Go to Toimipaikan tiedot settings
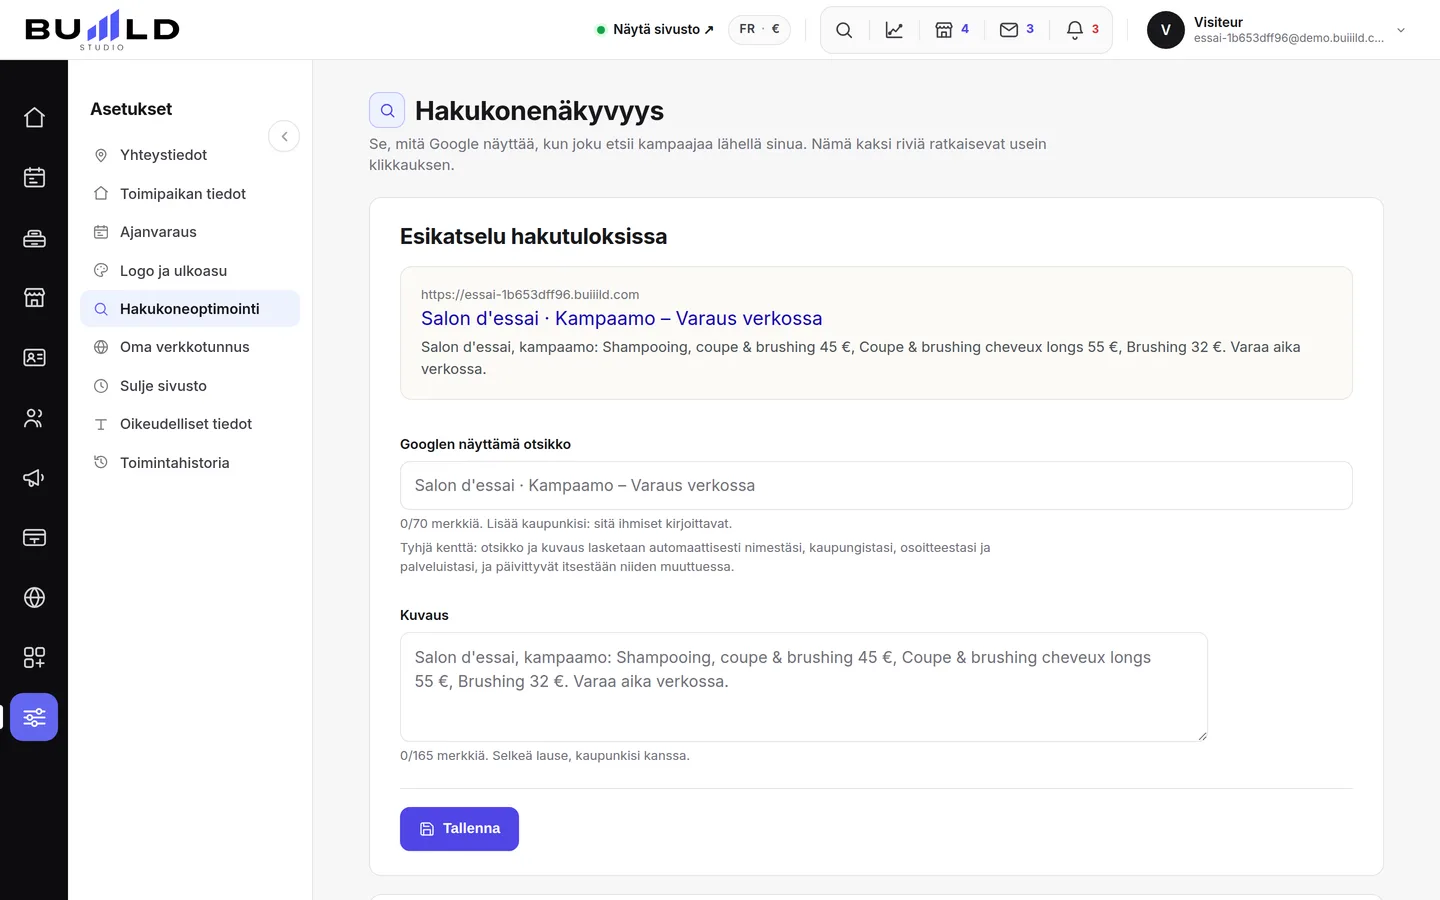 [x=190, y=194]
